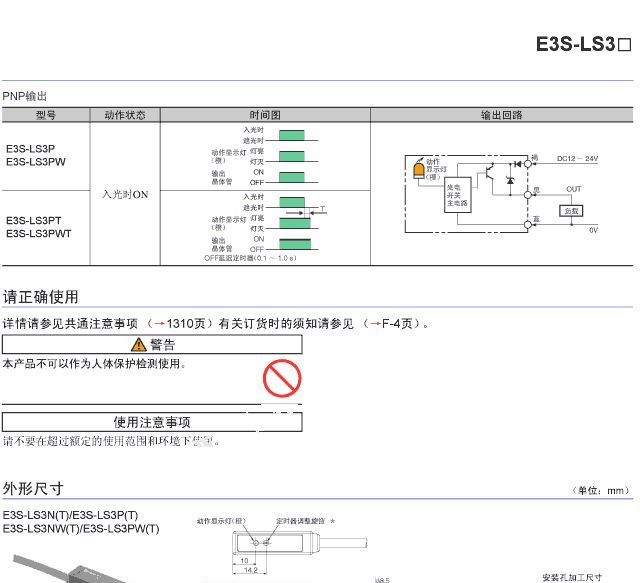This screenshot has width=640, height=583.
Task: Click the 本产品不可以作为人体保护检测使用 sentence
Action: point(94,363)
